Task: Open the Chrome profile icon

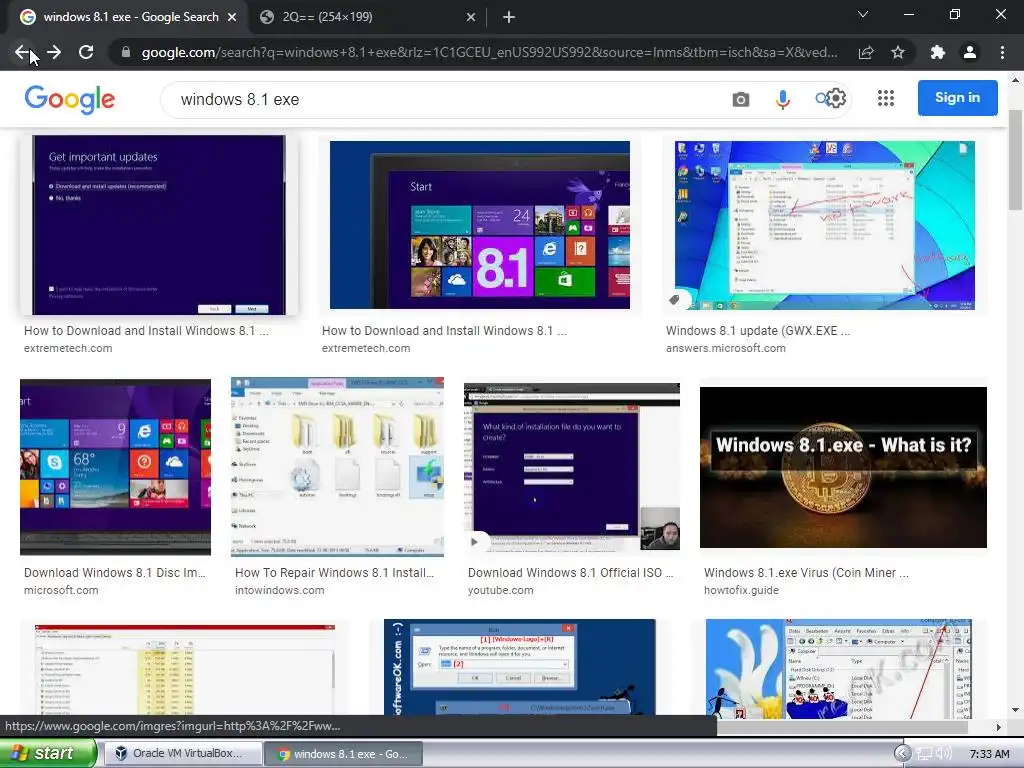Action: pyautogui.click(x=970, y=52)
